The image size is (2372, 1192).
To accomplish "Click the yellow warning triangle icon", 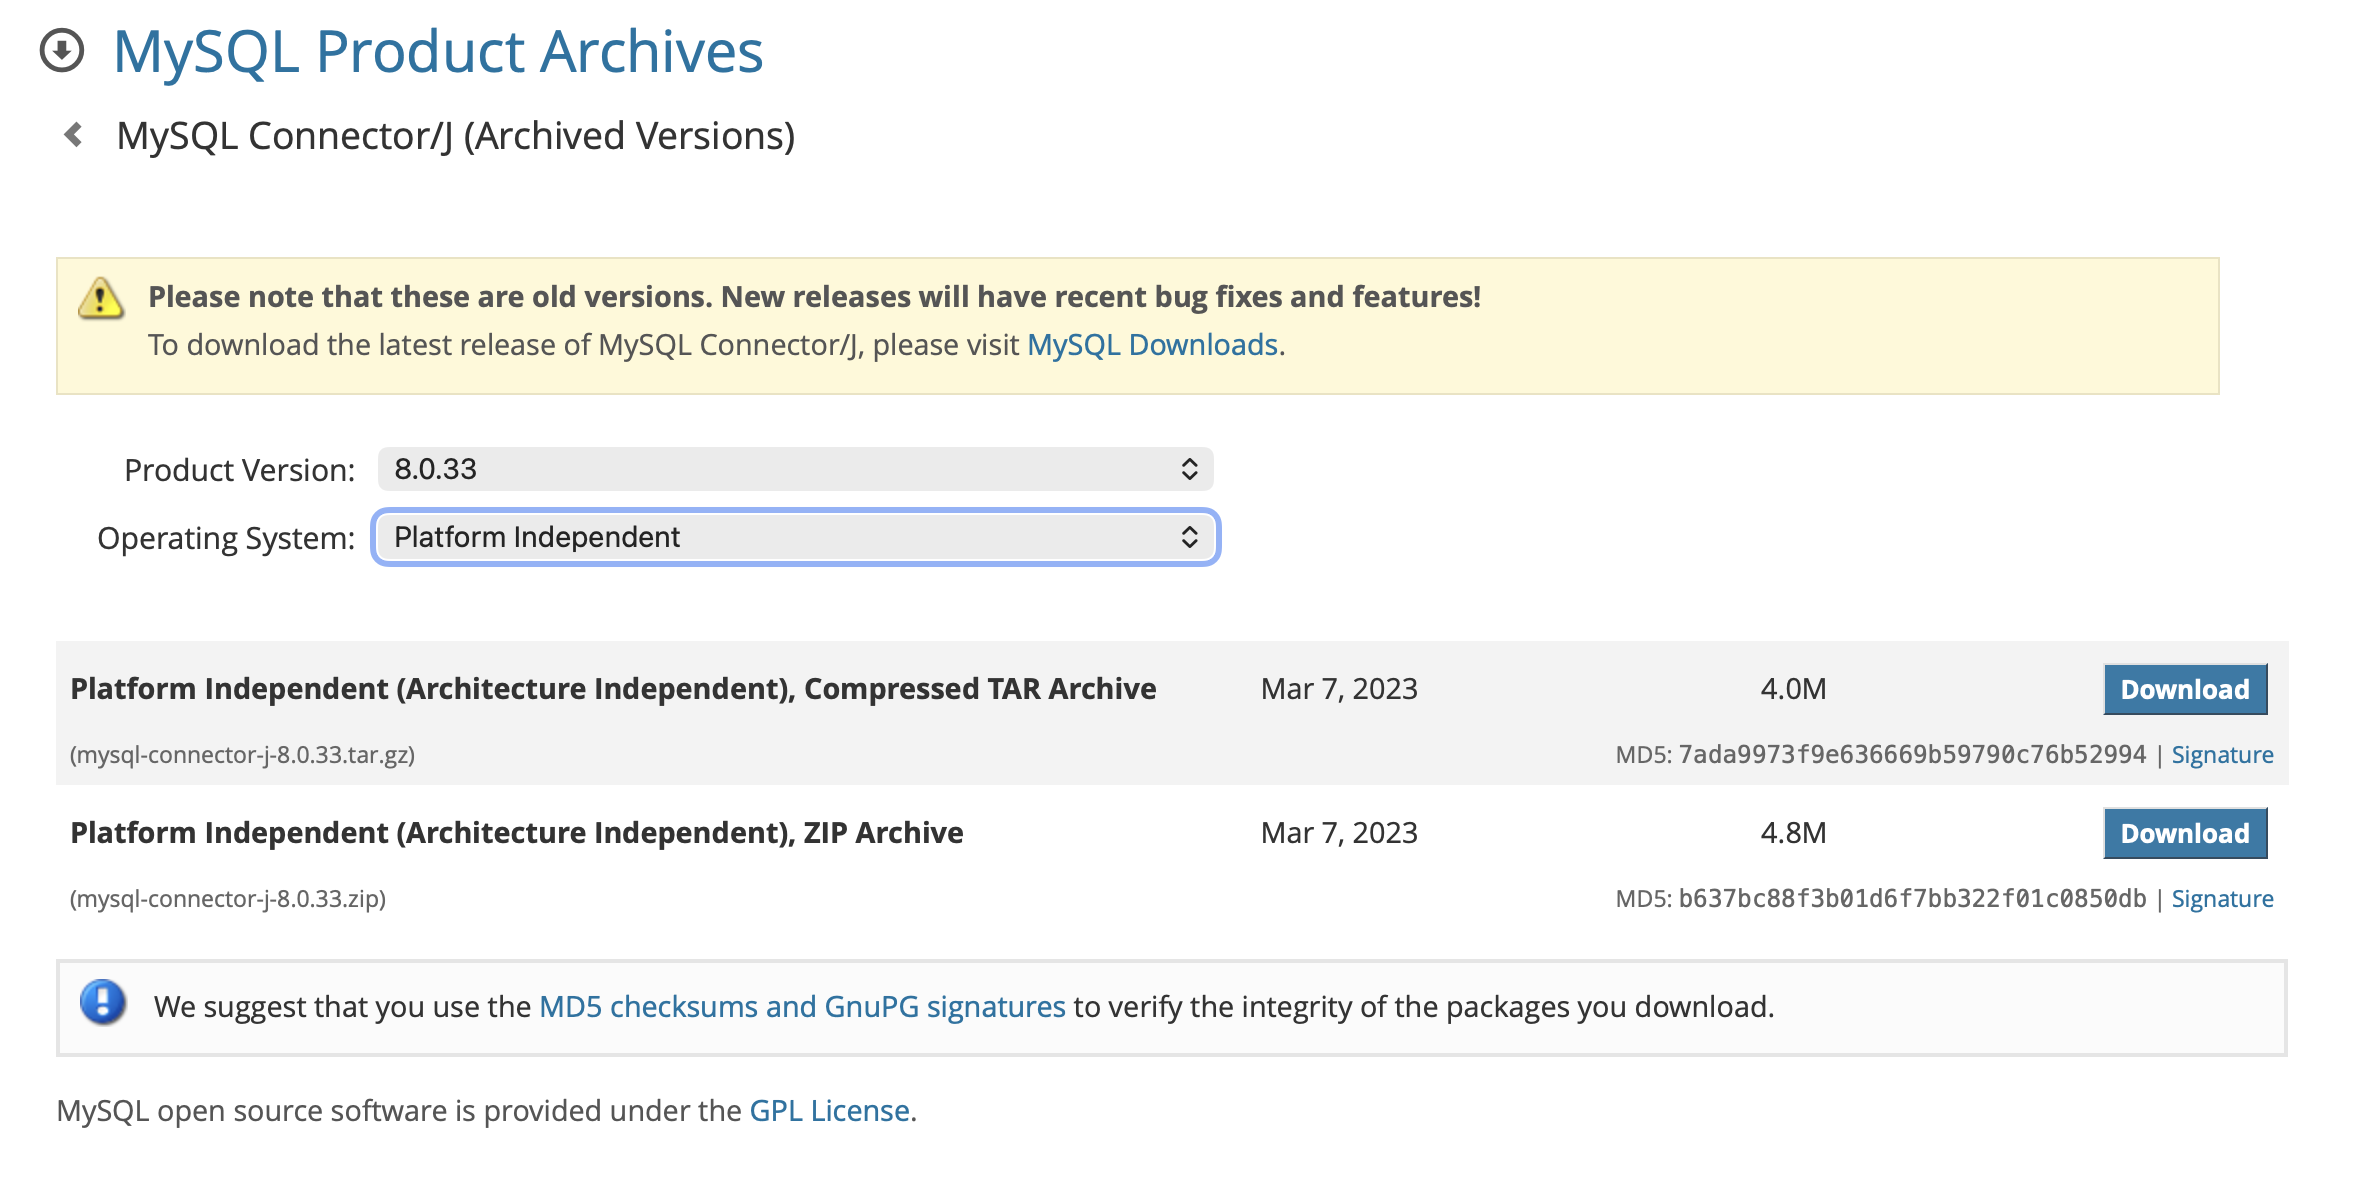I will pyautogui.click(x=101, y=299).
